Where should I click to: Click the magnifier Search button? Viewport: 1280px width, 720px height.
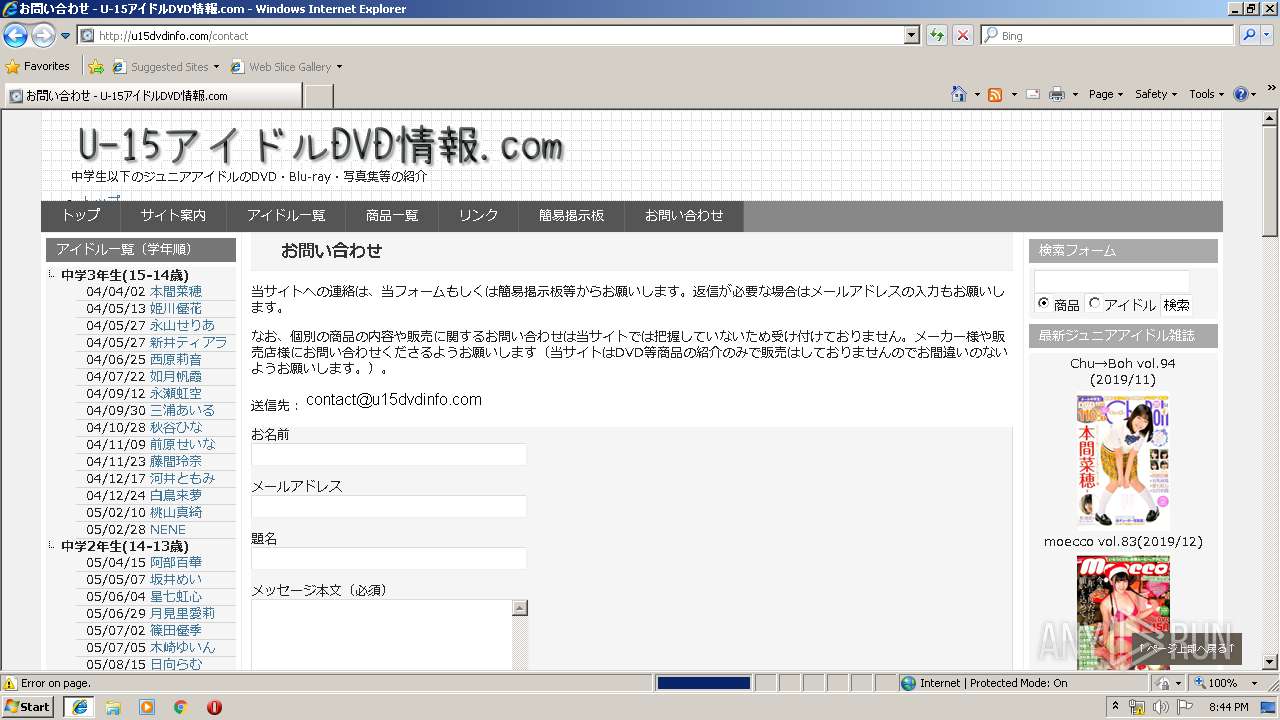pyautogui.click(x=1248, y=36)
